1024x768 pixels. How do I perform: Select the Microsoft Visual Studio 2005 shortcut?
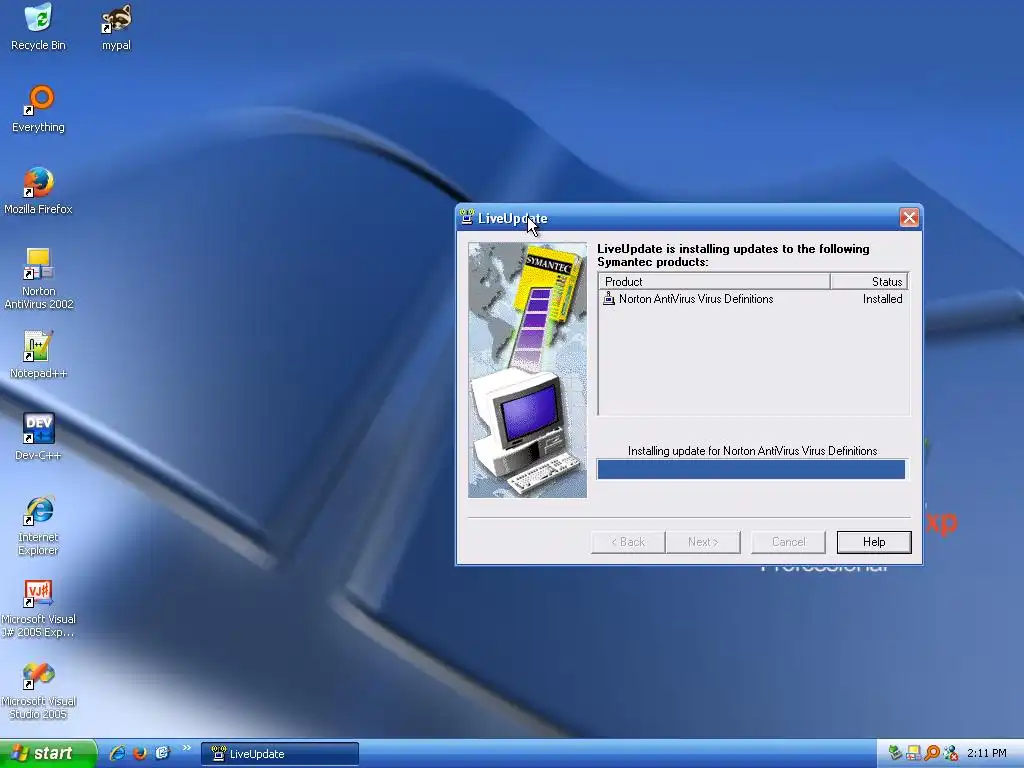pyautogui.click(x=39, y=691)
